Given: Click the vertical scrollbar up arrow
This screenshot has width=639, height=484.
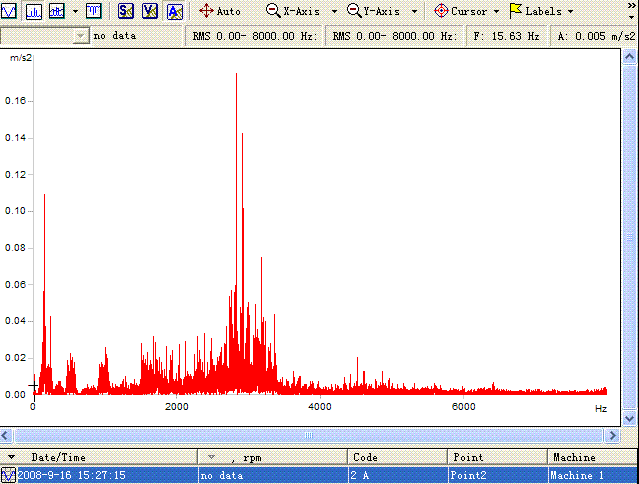Looking at the screenshot, I should (x=630, y=57).
